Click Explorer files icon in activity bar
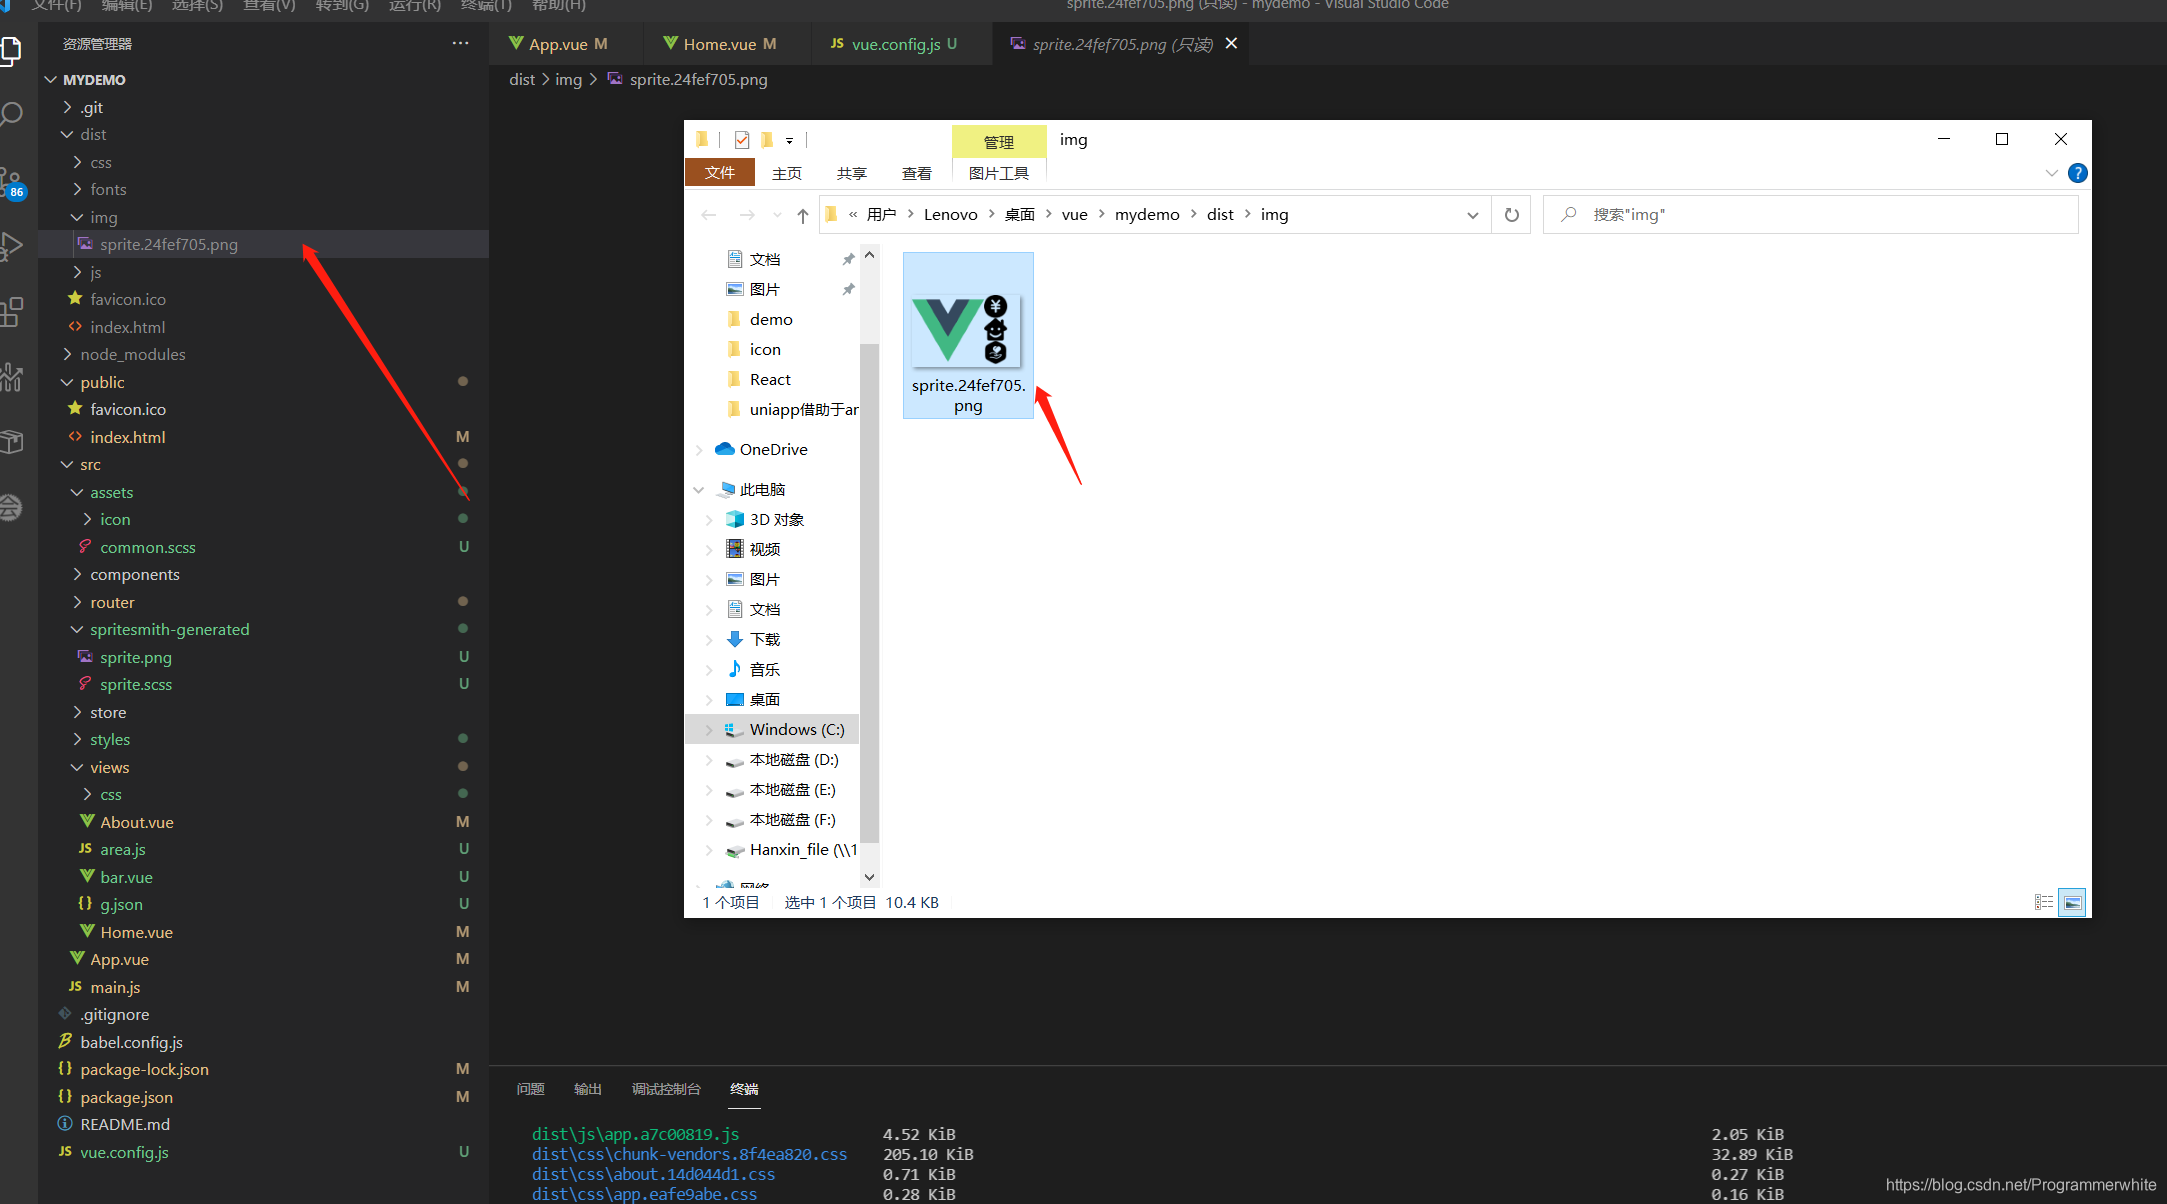 [11, 50]
